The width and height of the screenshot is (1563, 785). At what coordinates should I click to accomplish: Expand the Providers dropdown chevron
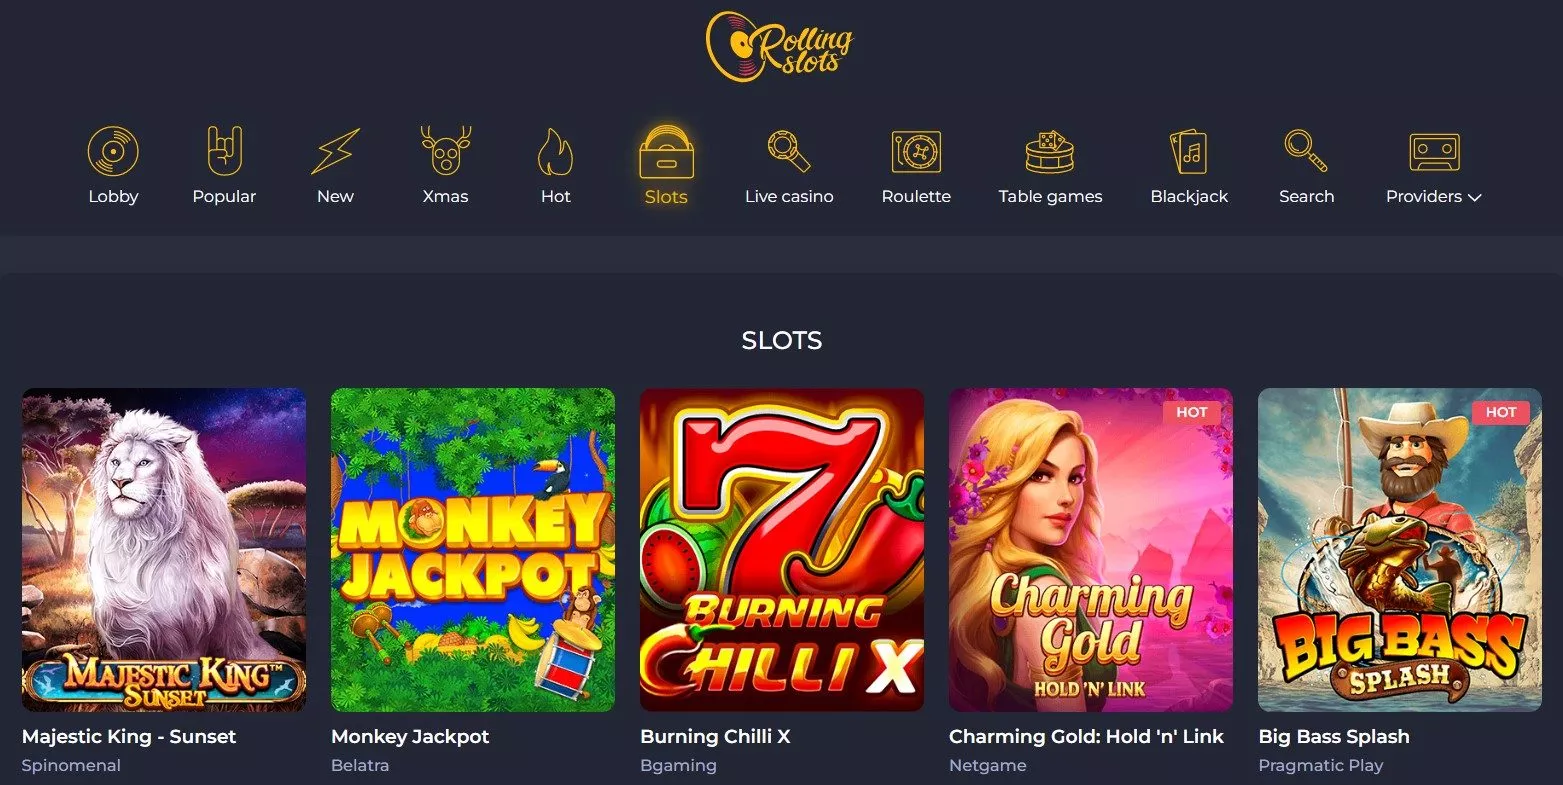1474,198
